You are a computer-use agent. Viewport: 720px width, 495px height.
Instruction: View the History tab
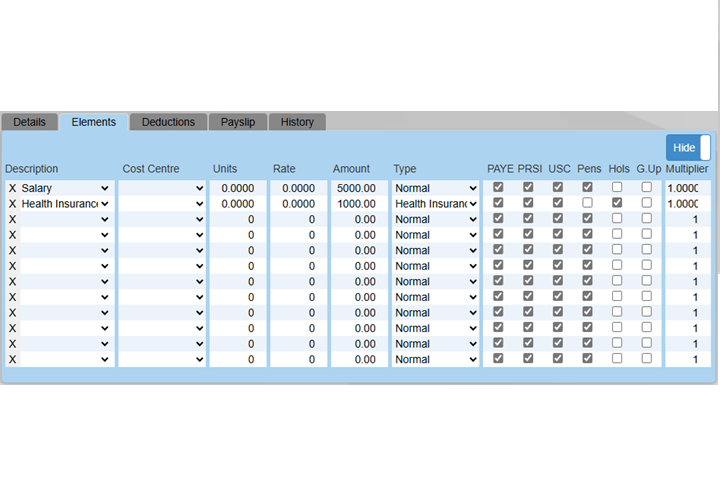(x=297, y=122)
